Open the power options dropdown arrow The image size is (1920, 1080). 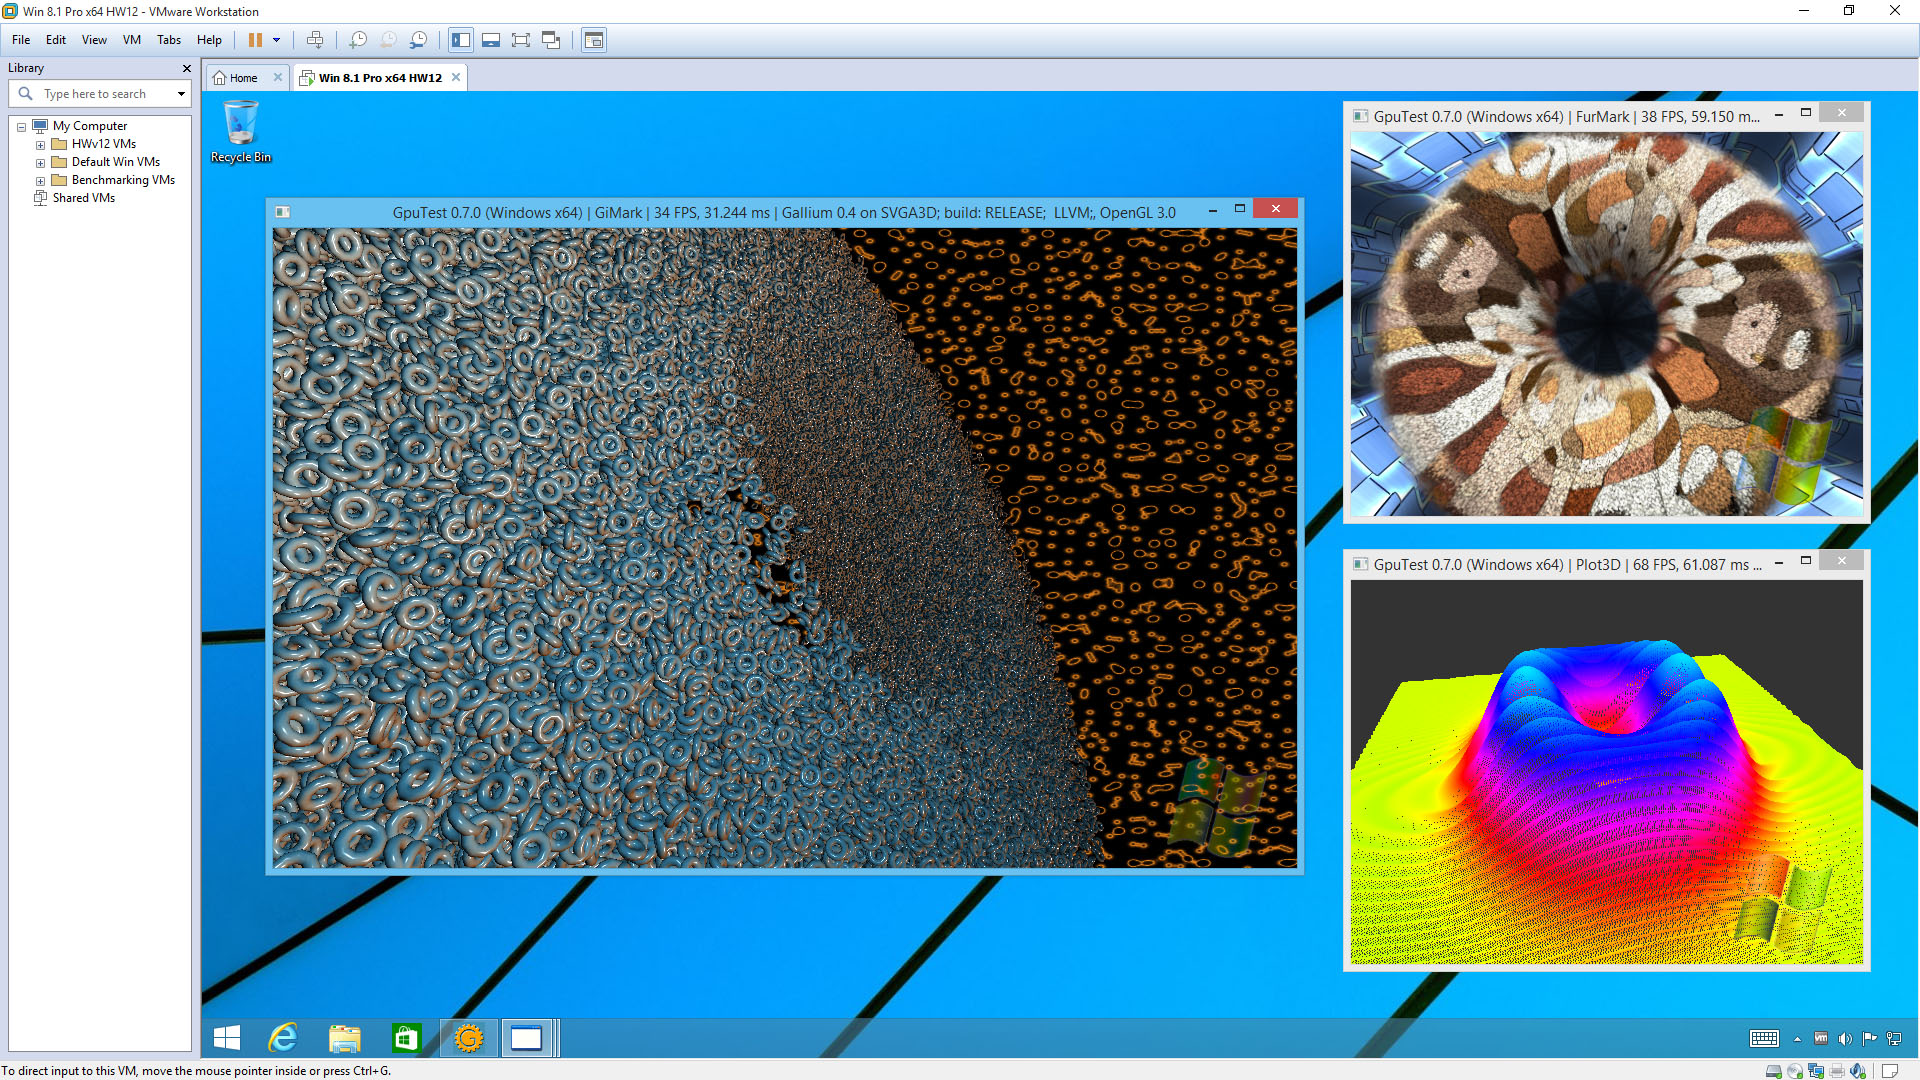(x=276, y=40)
